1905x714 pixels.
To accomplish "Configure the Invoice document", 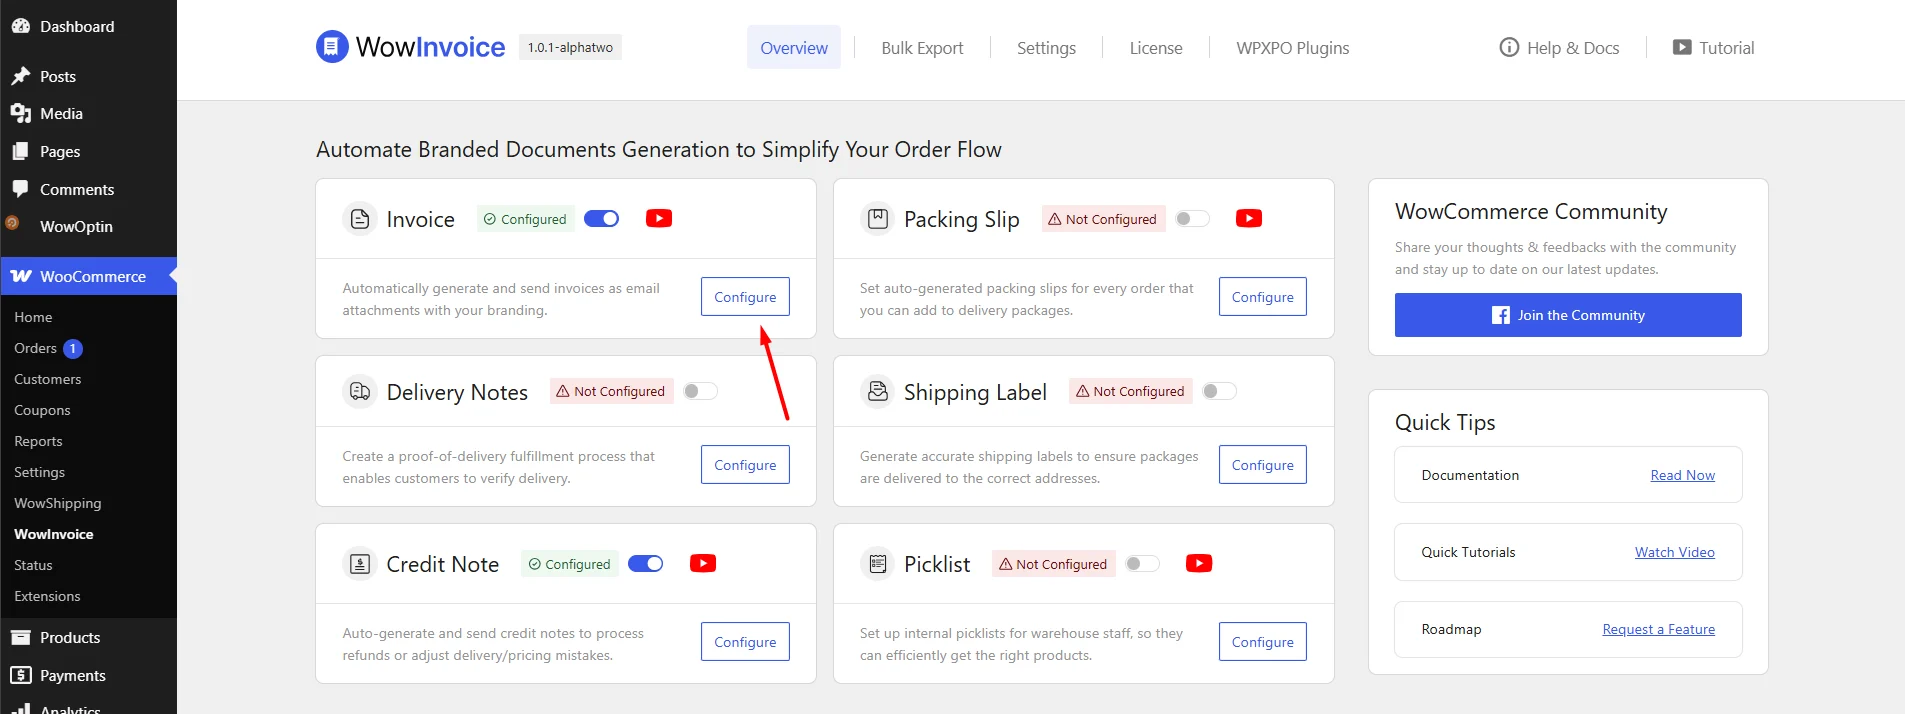I will tap(745, 297).
